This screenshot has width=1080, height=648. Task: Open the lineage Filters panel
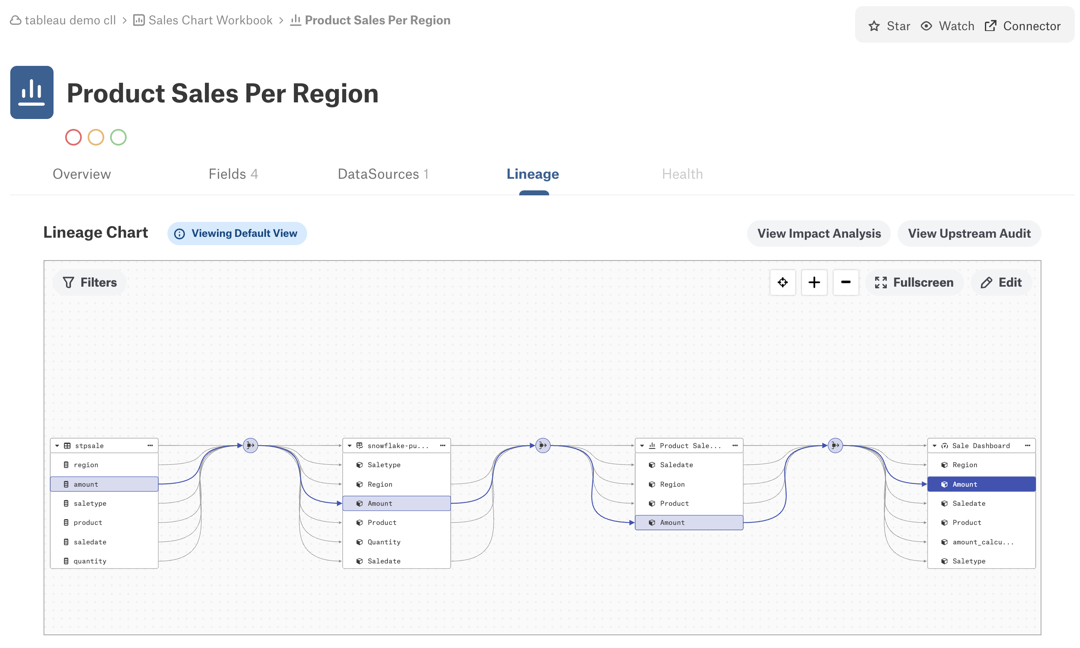tap(90, 282)
